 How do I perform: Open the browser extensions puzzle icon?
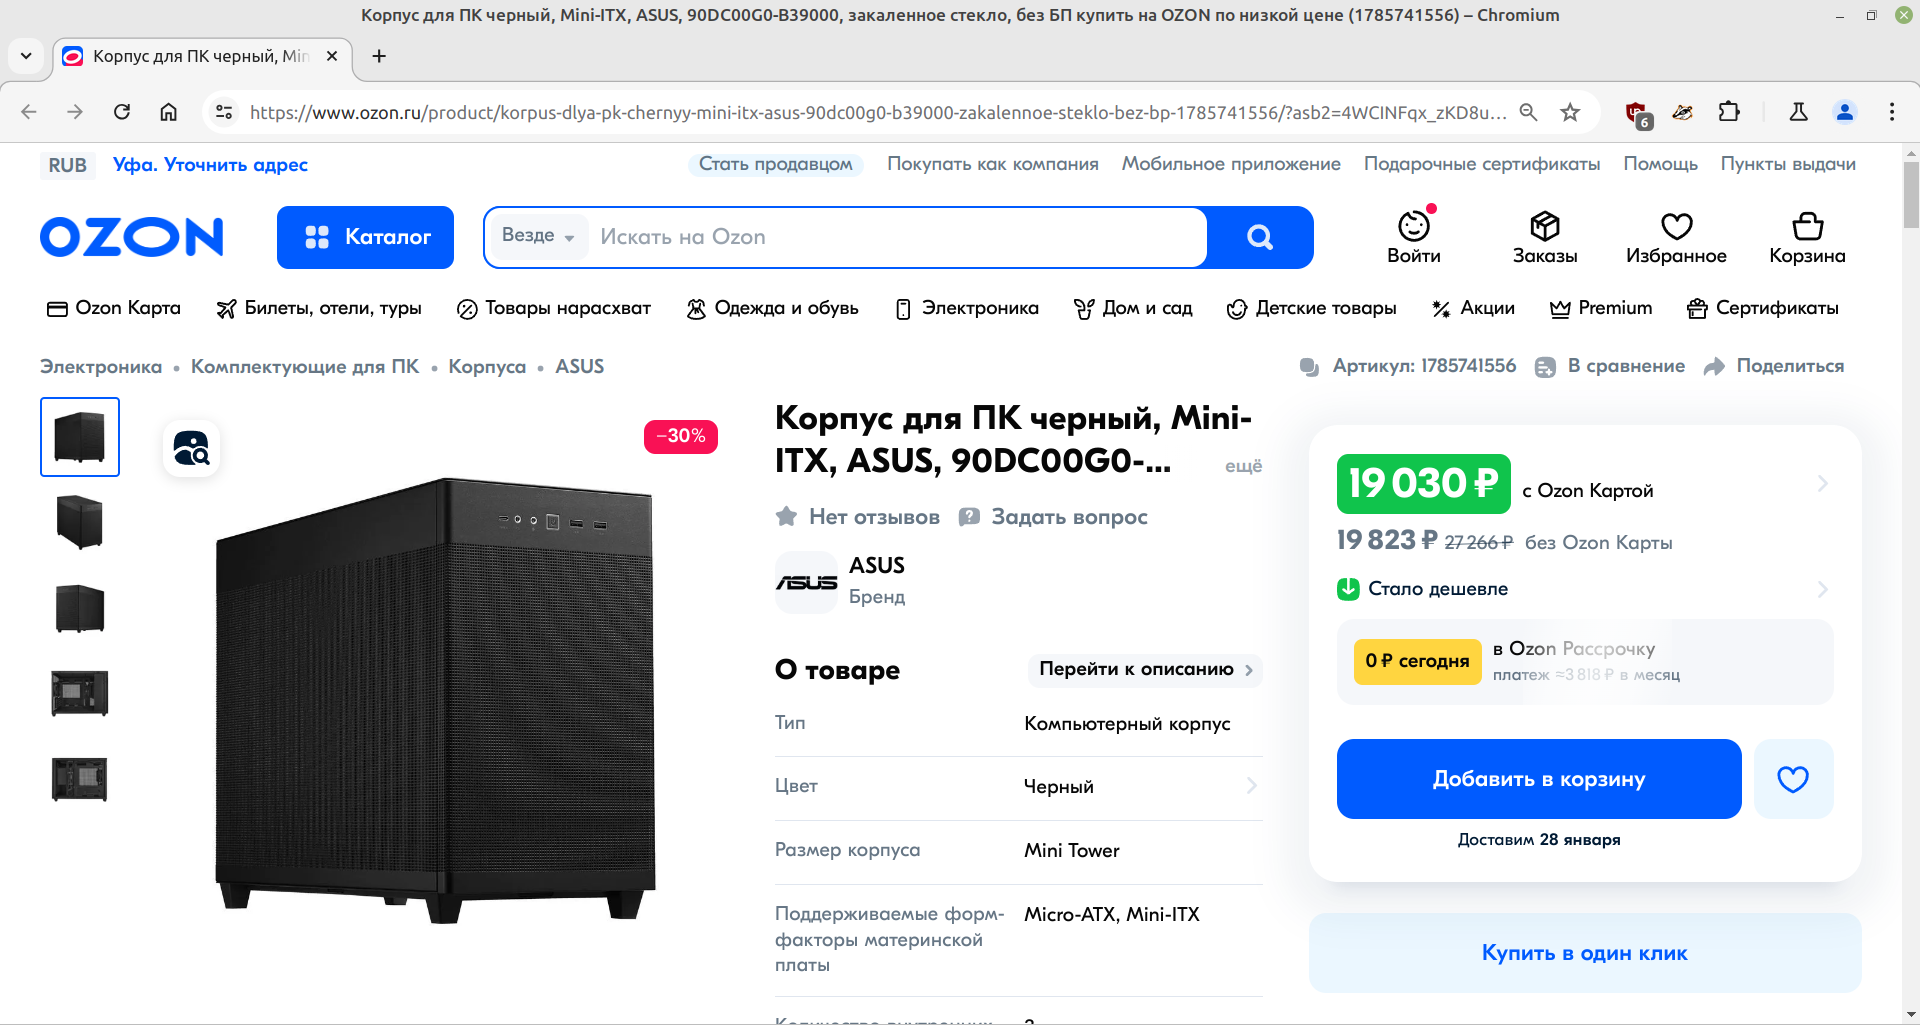(x=1729, y=112)
